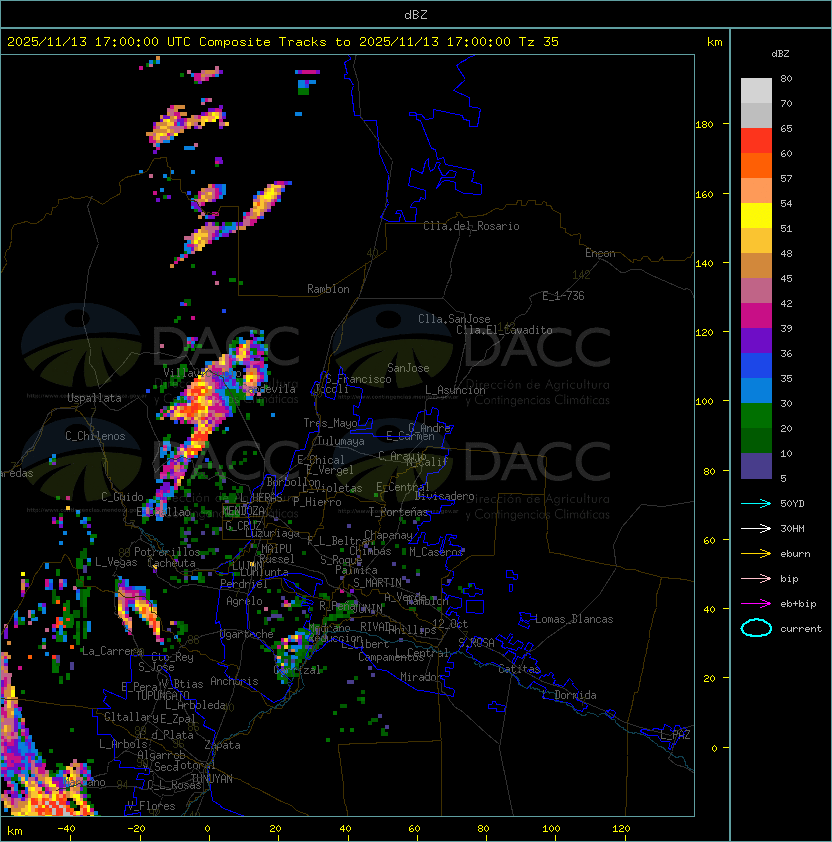
Task: Click the 'La_Carrera' map label
Action: 112,651
